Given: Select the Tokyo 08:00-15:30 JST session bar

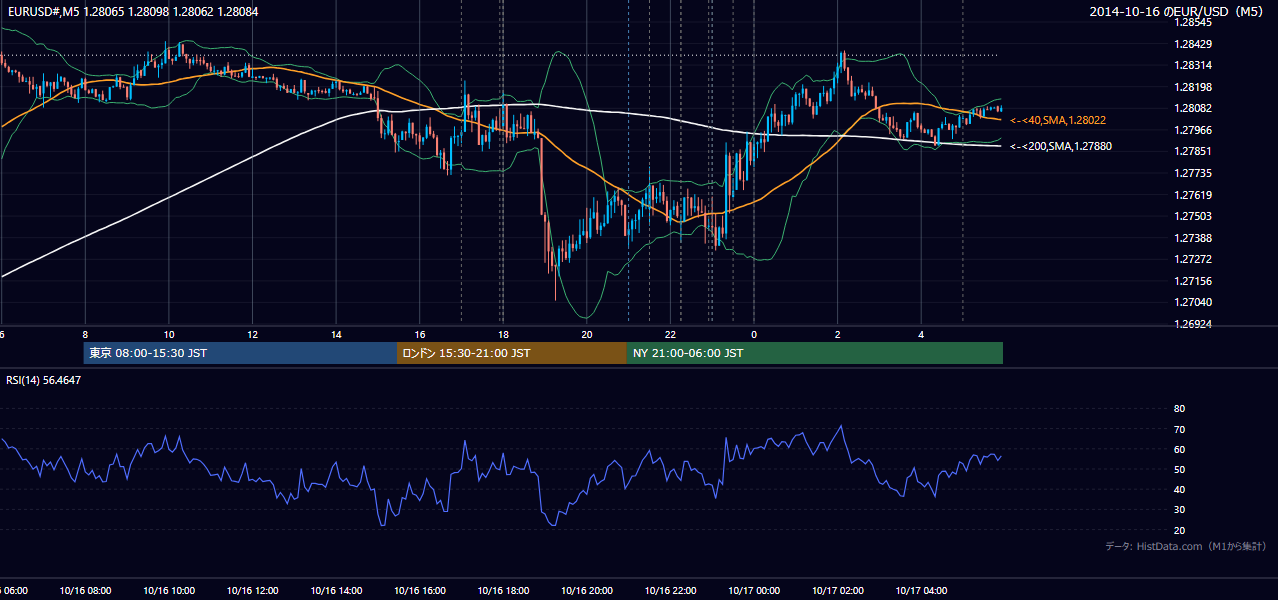Looking at the screenshot, I should pos(240,353).
